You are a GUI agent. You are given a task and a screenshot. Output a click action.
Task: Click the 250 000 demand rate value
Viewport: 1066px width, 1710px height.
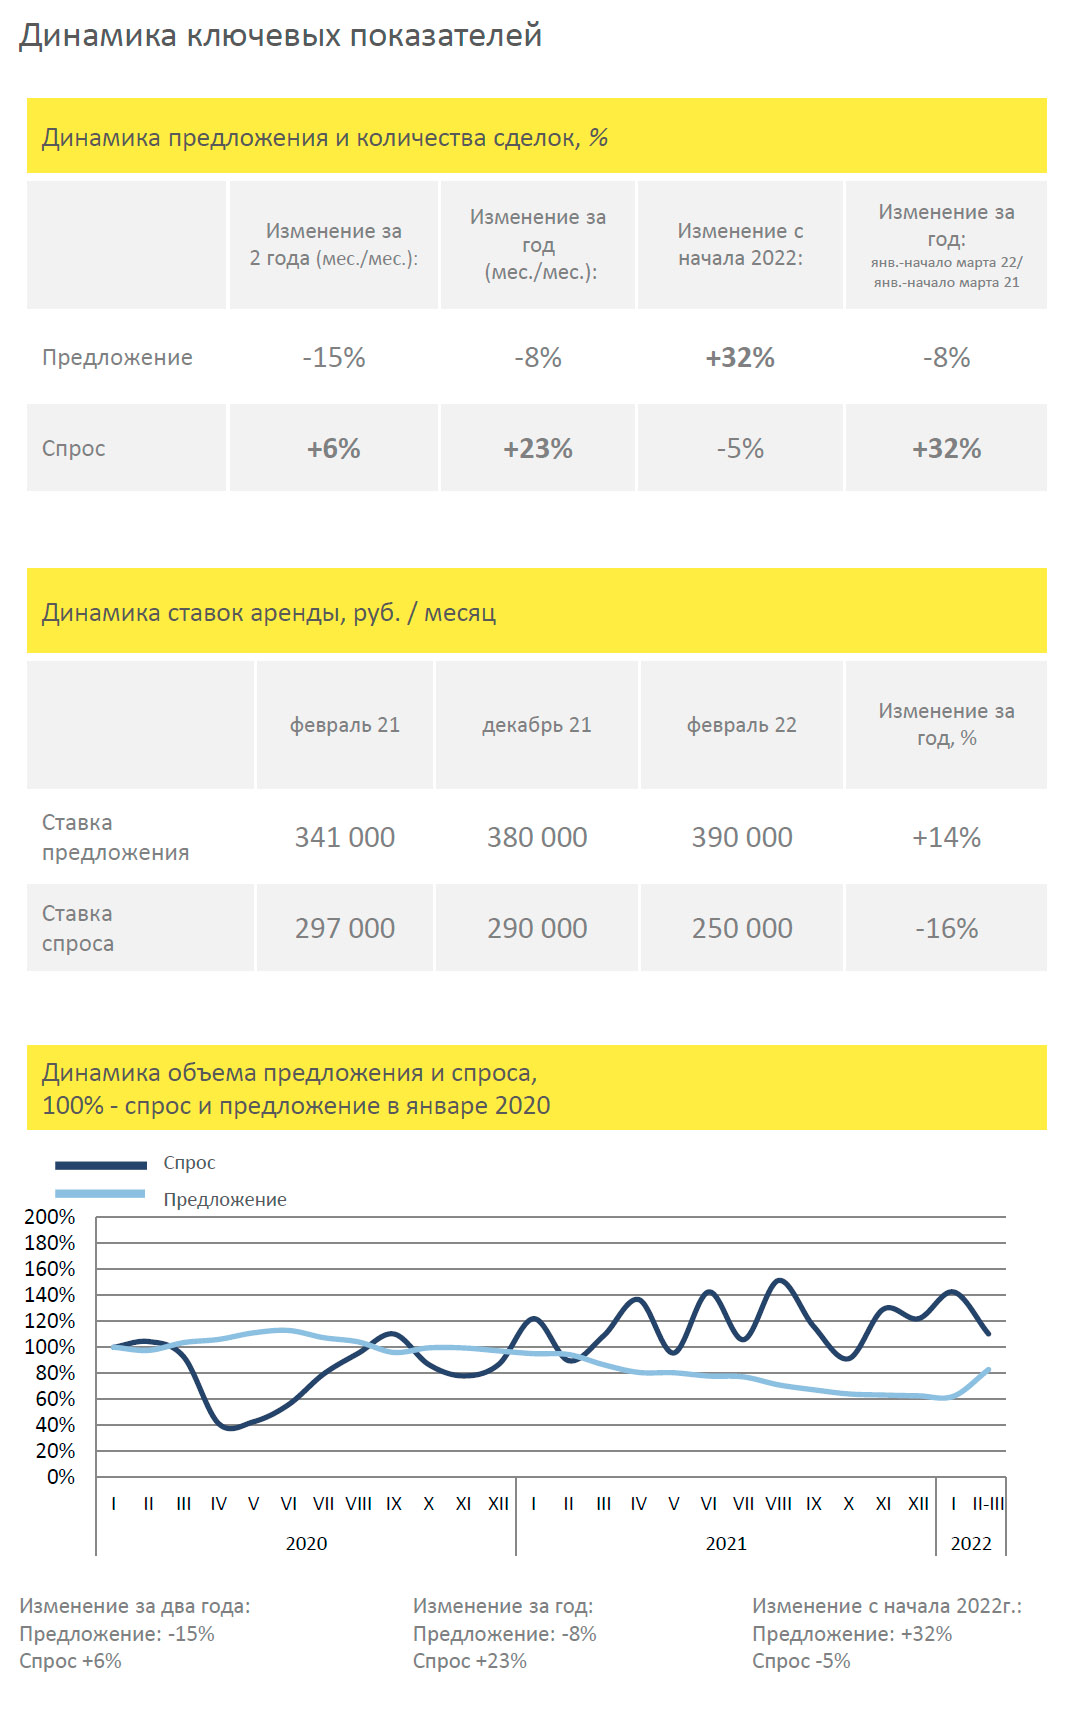click(x=741, y=928)
